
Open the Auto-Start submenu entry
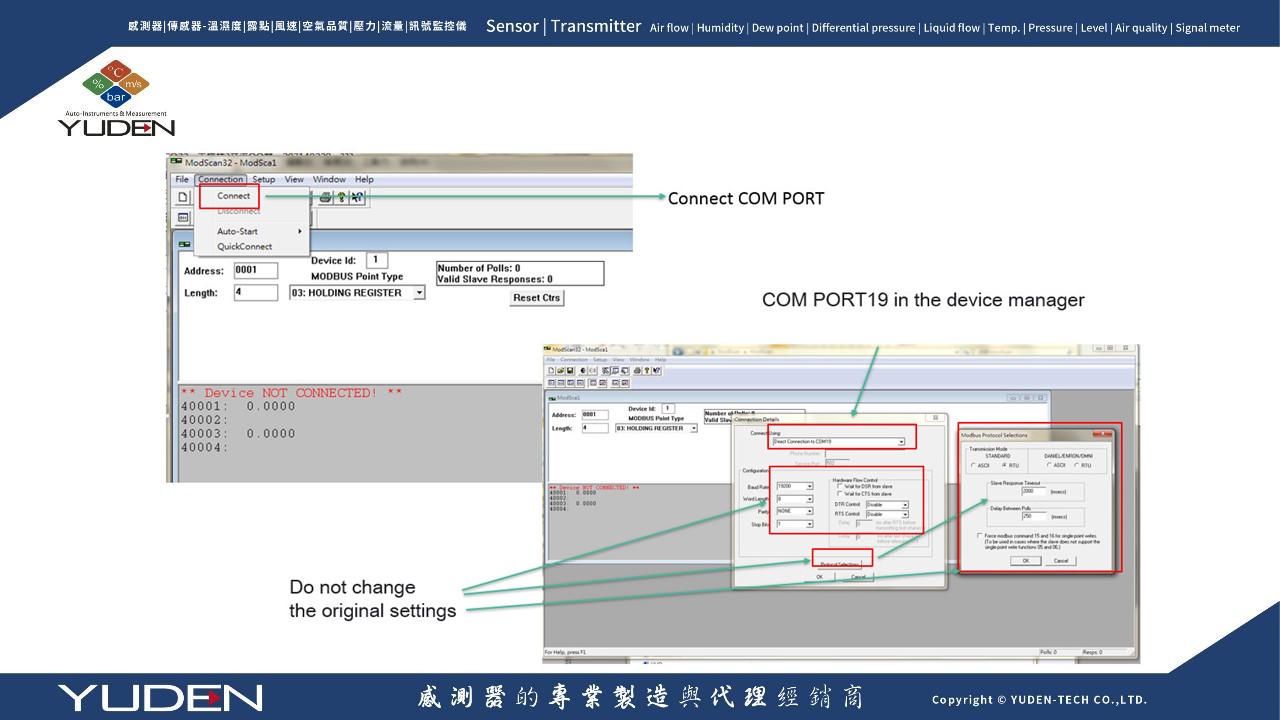click(x=252, y=231)
